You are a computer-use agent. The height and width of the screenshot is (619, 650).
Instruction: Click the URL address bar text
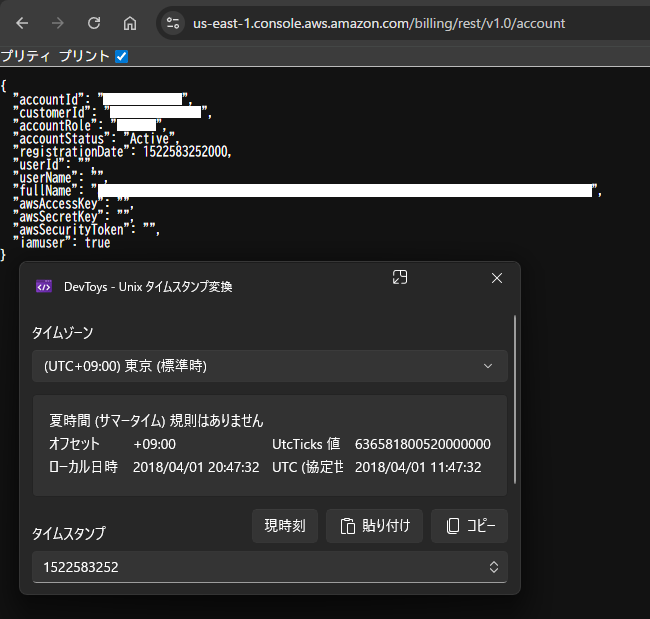click(x=379, y=23)
